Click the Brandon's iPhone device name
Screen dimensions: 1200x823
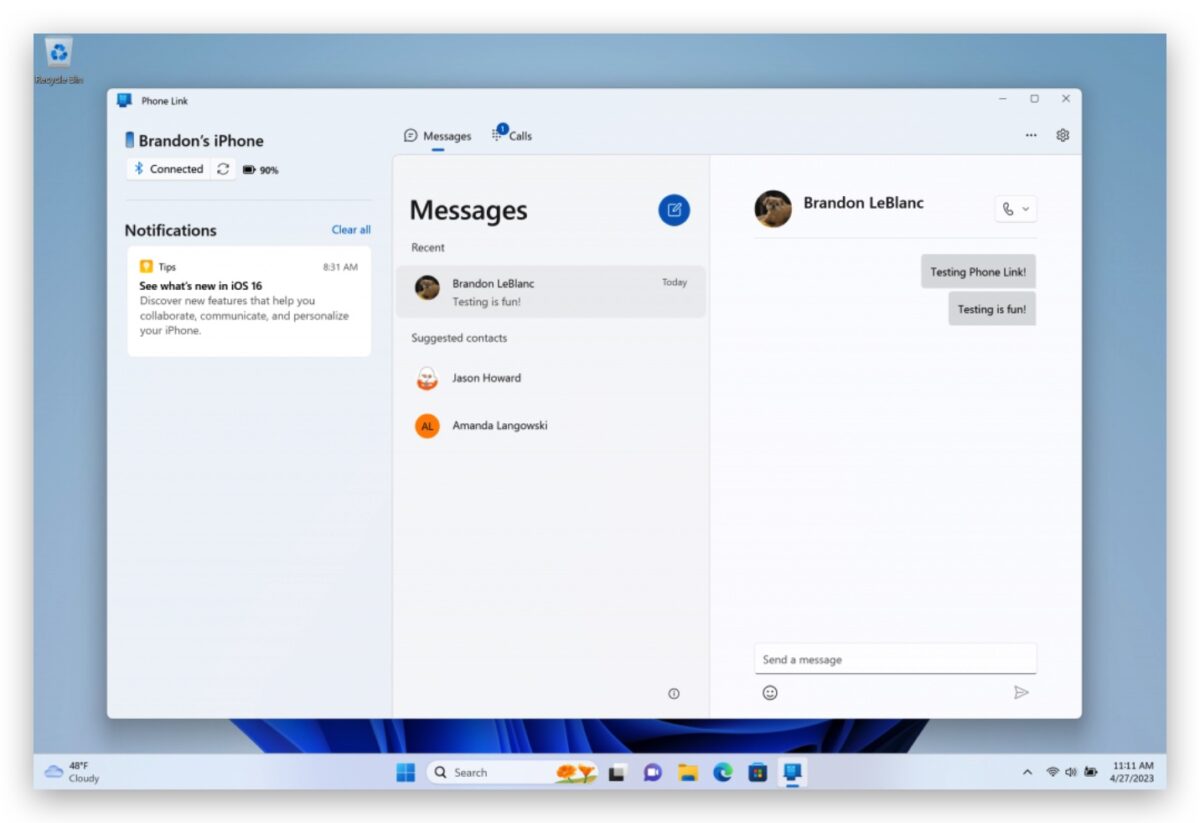[x=201, y=141]
